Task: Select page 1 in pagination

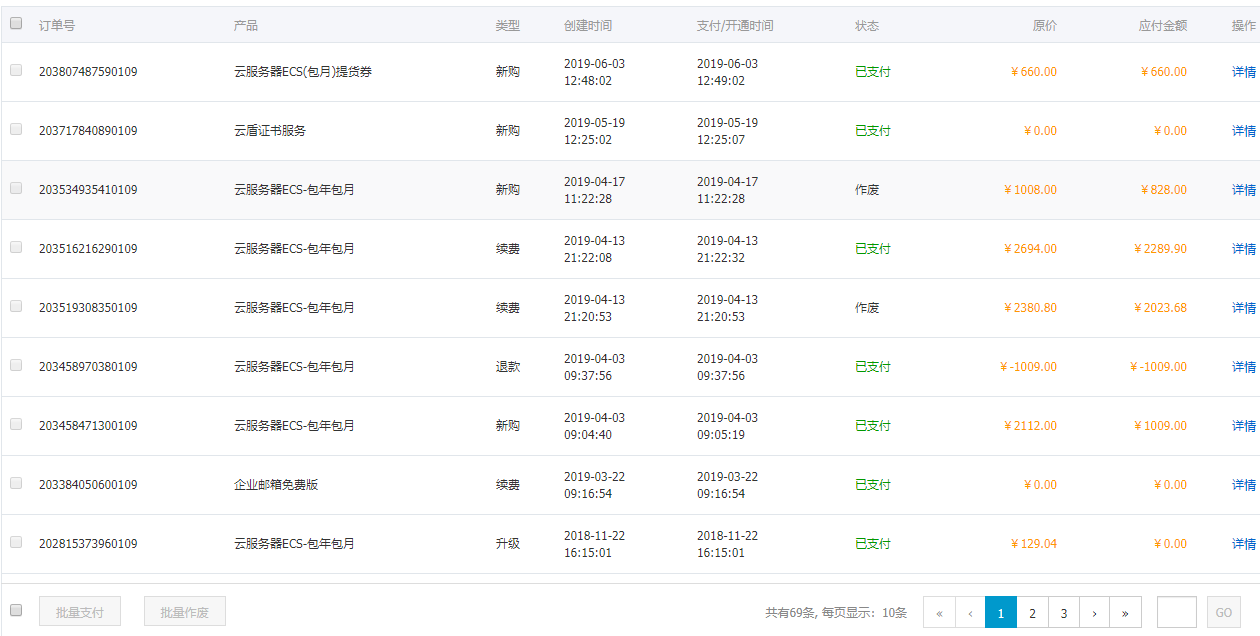Action: 1001,613
